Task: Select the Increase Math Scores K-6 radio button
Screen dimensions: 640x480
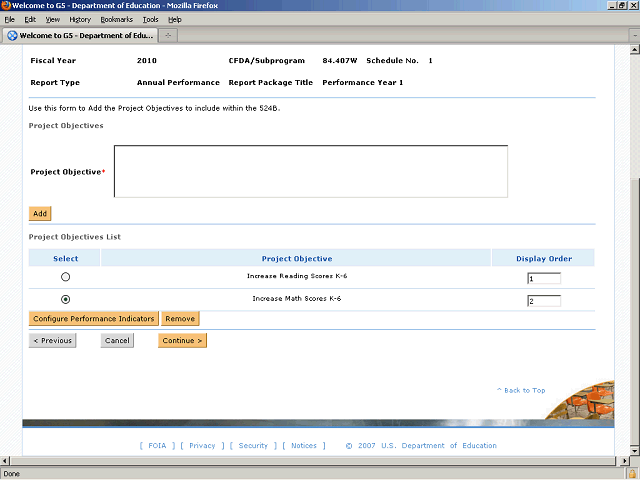Action: click(65, 299)
